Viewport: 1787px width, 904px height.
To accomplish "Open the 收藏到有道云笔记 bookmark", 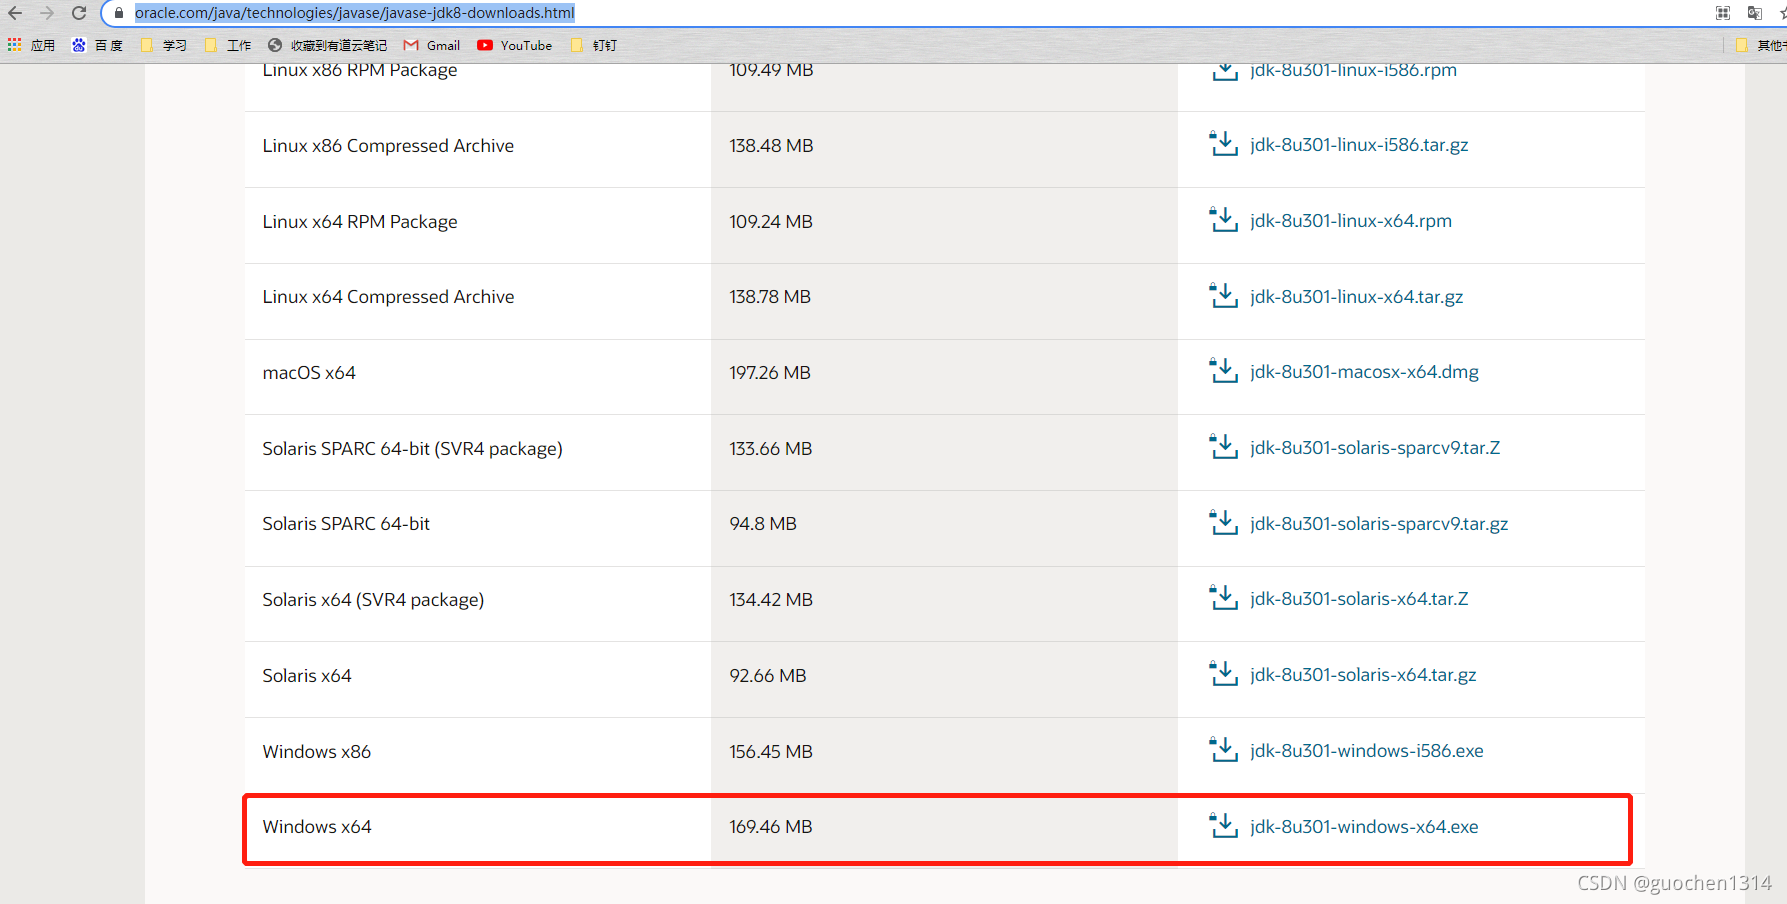I will tap(327, 45).
